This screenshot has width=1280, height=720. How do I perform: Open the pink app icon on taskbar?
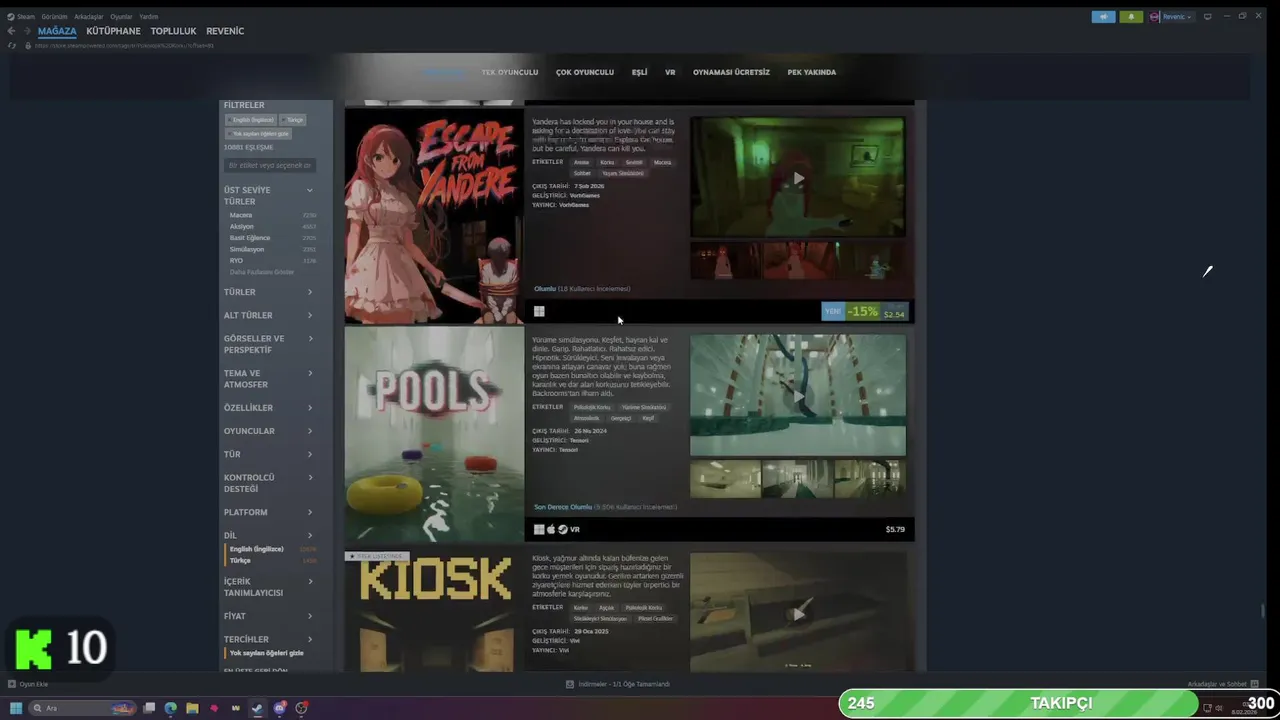tap(214, 708)
